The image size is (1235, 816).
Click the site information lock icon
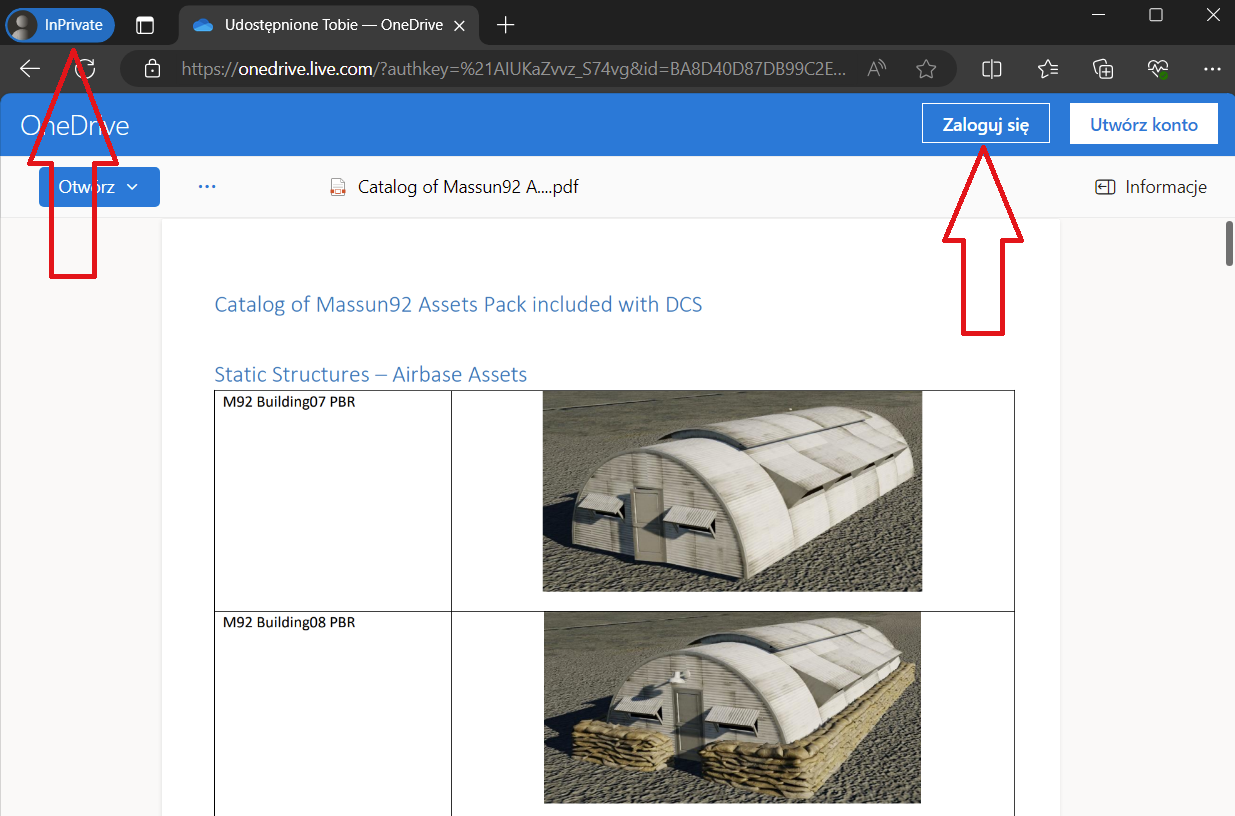152,68
